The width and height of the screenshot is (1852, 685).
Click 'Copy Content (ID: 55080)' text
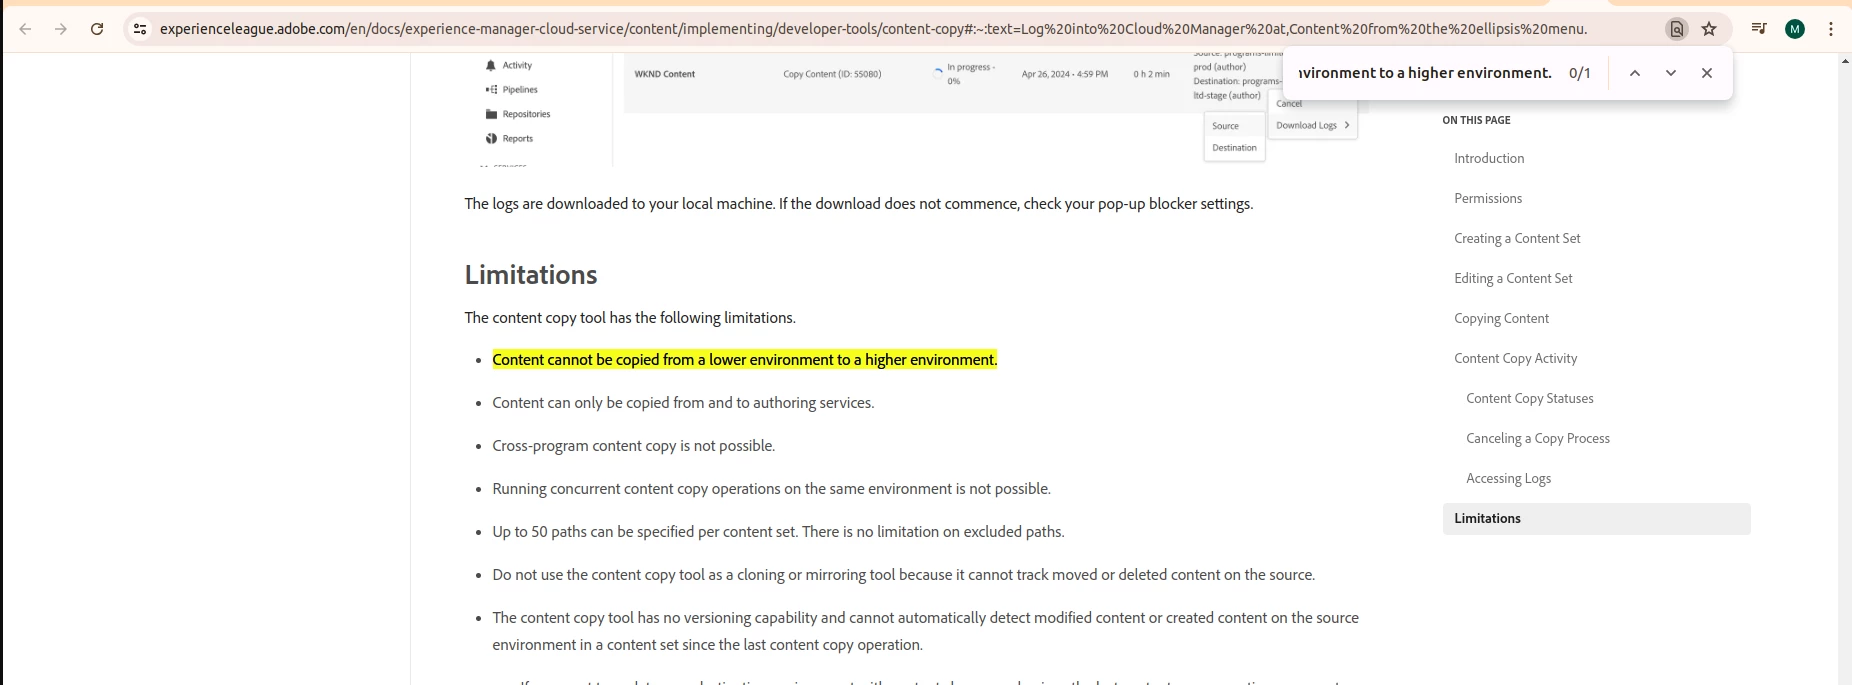tap(832, 74)
